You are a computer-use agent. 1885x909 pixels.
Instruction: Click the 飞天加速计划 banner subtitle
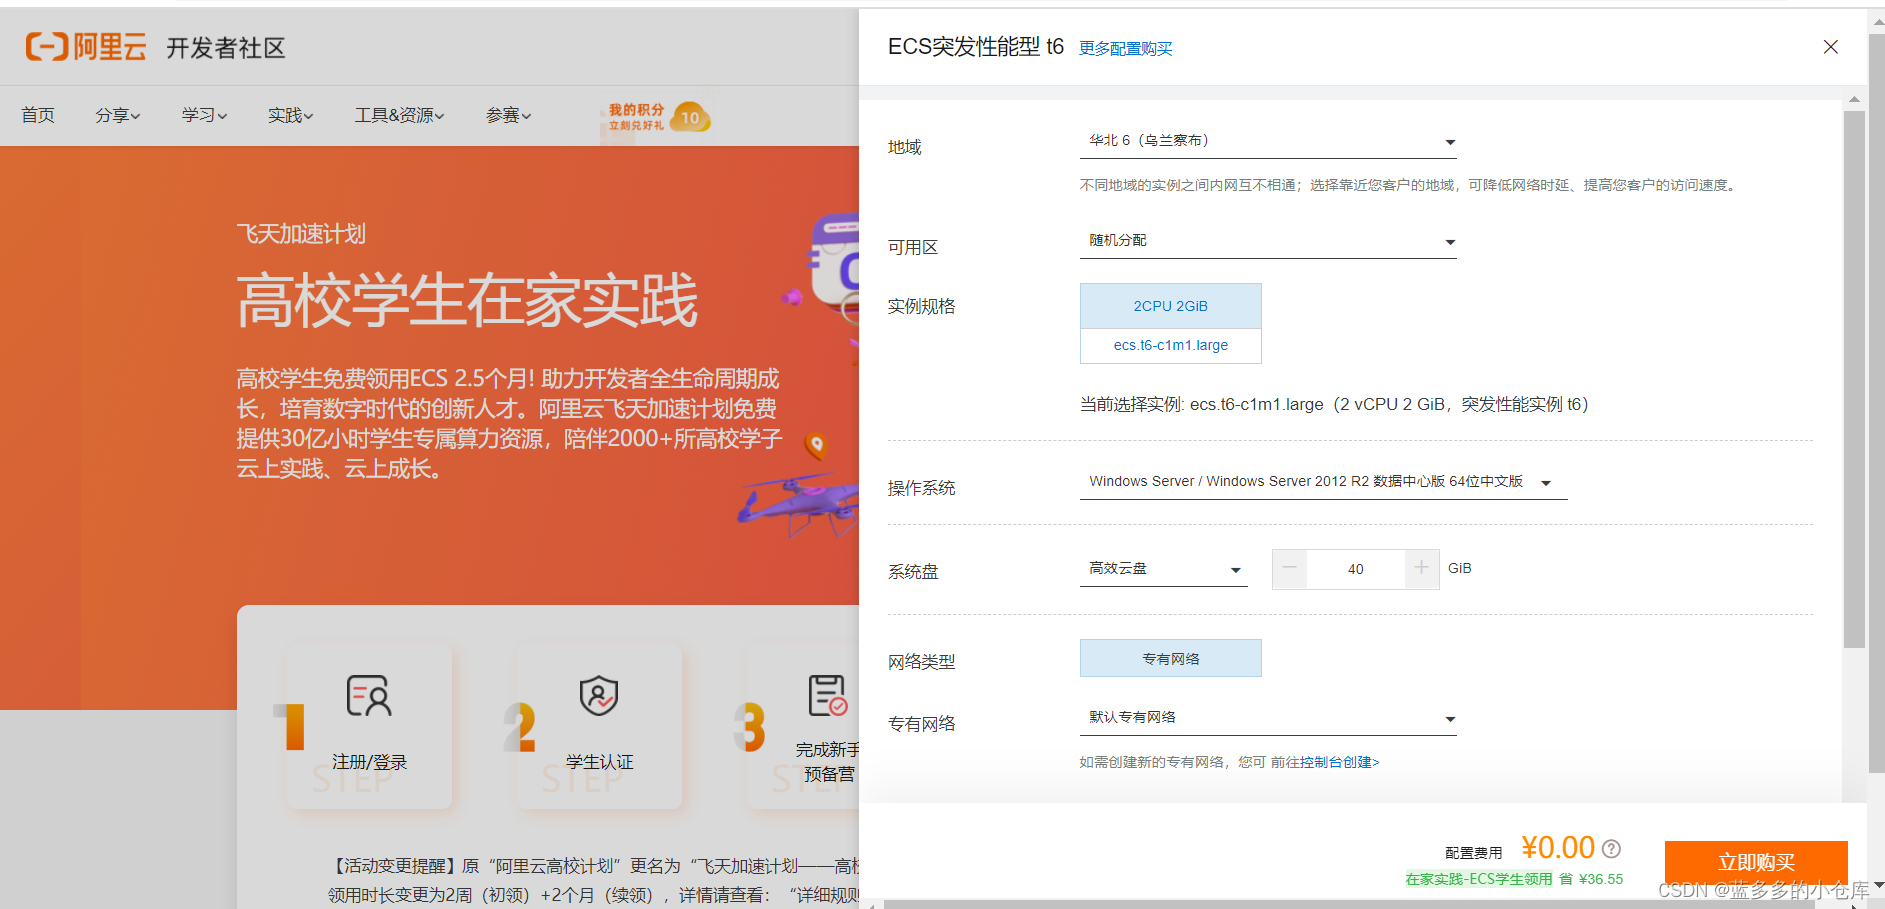click(x=301, y=234)
